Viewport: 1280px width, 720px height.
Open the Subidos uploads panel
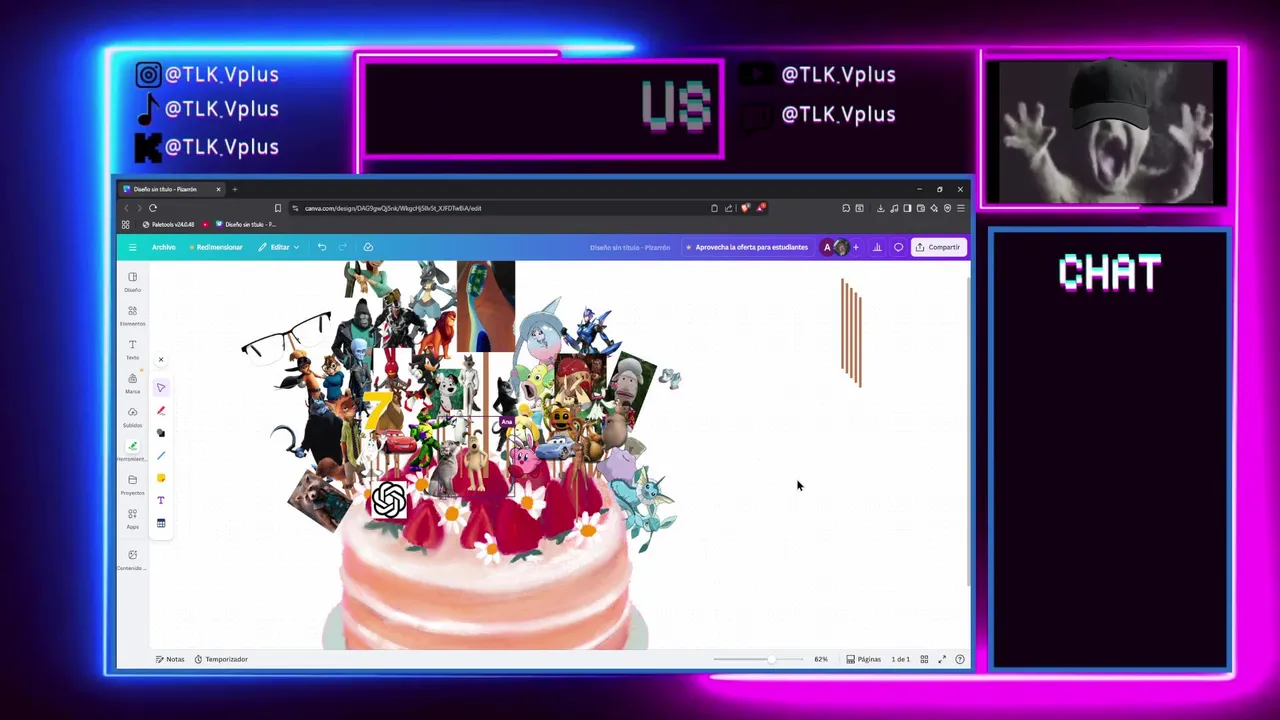[x=132, y=416]
